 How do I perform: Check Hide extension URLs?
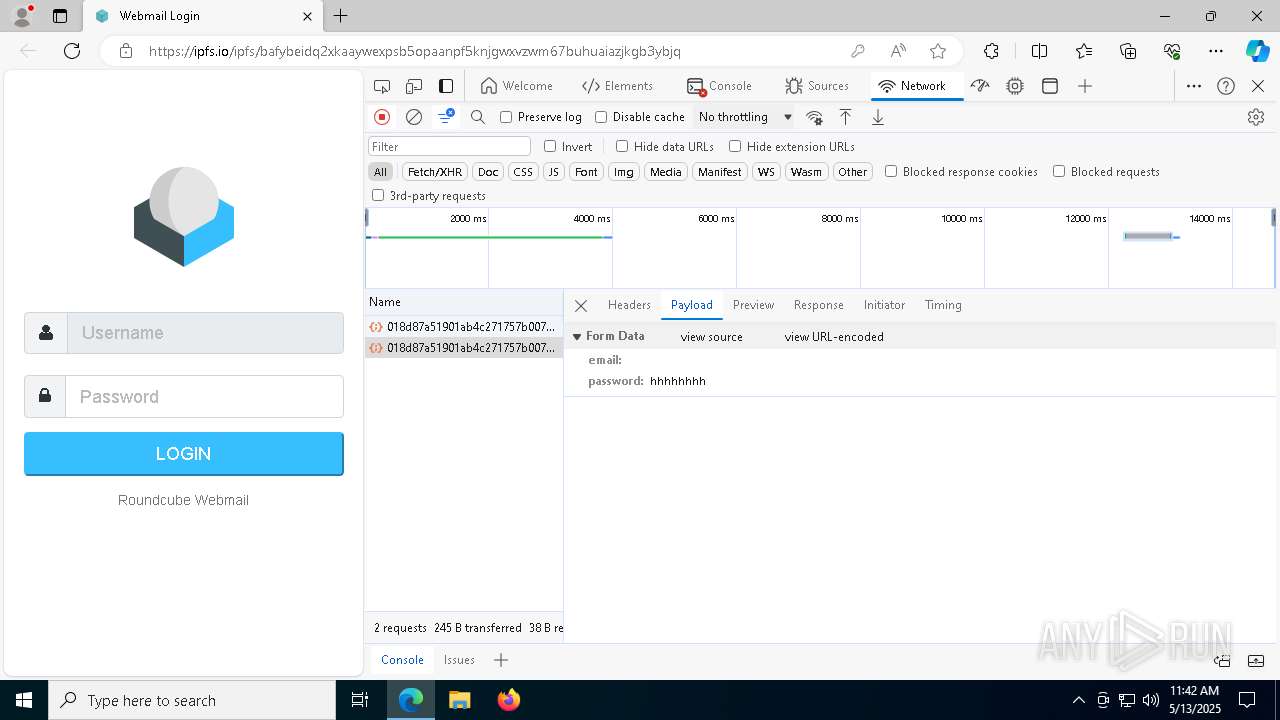point(735,146)
